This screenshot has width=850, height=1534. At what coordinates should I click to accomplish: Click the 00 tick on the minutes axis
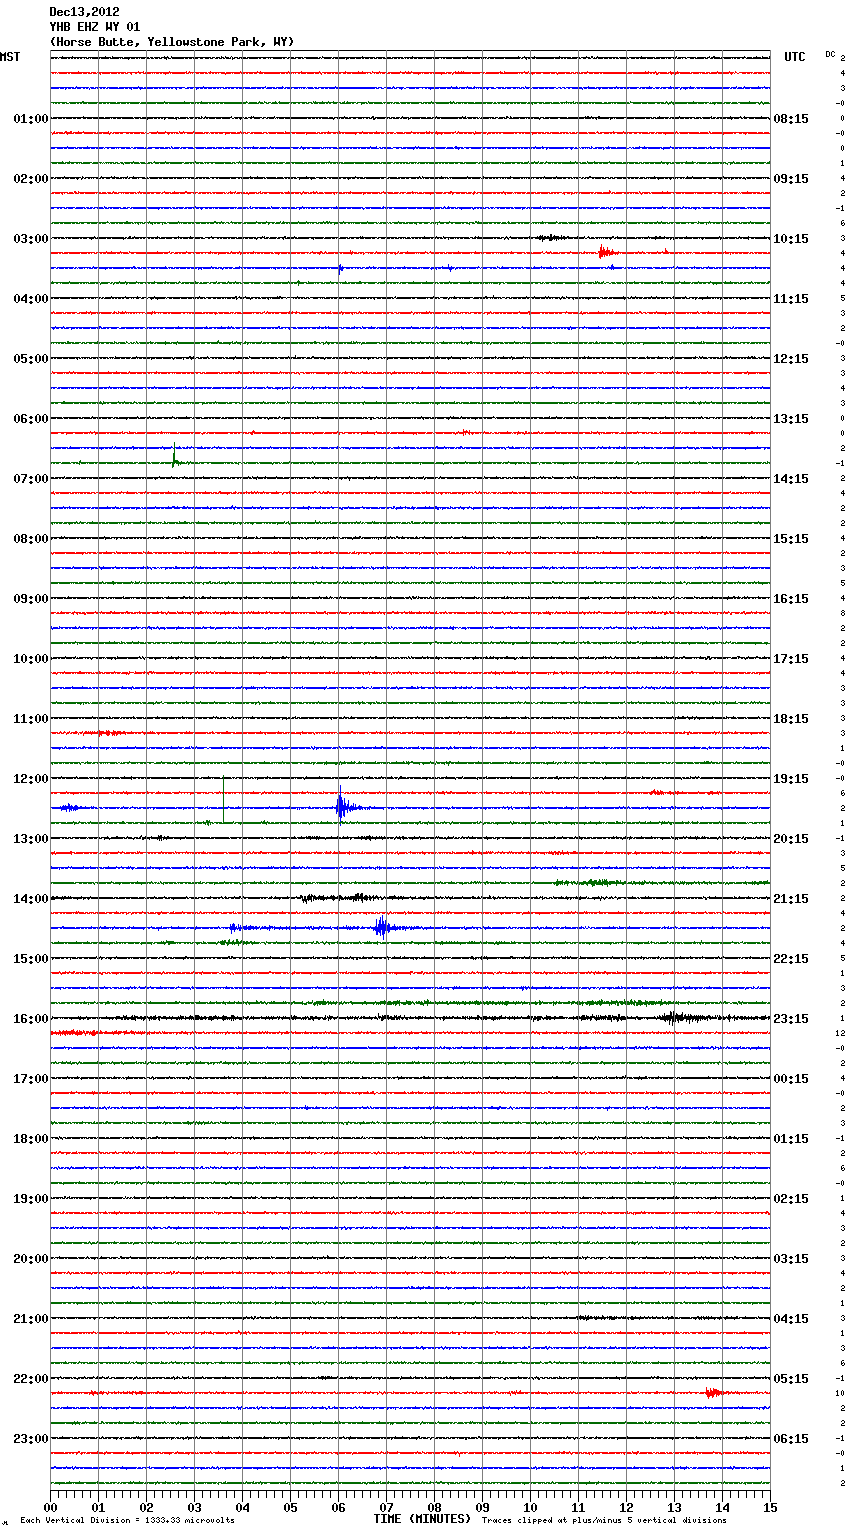(51, 1507)
